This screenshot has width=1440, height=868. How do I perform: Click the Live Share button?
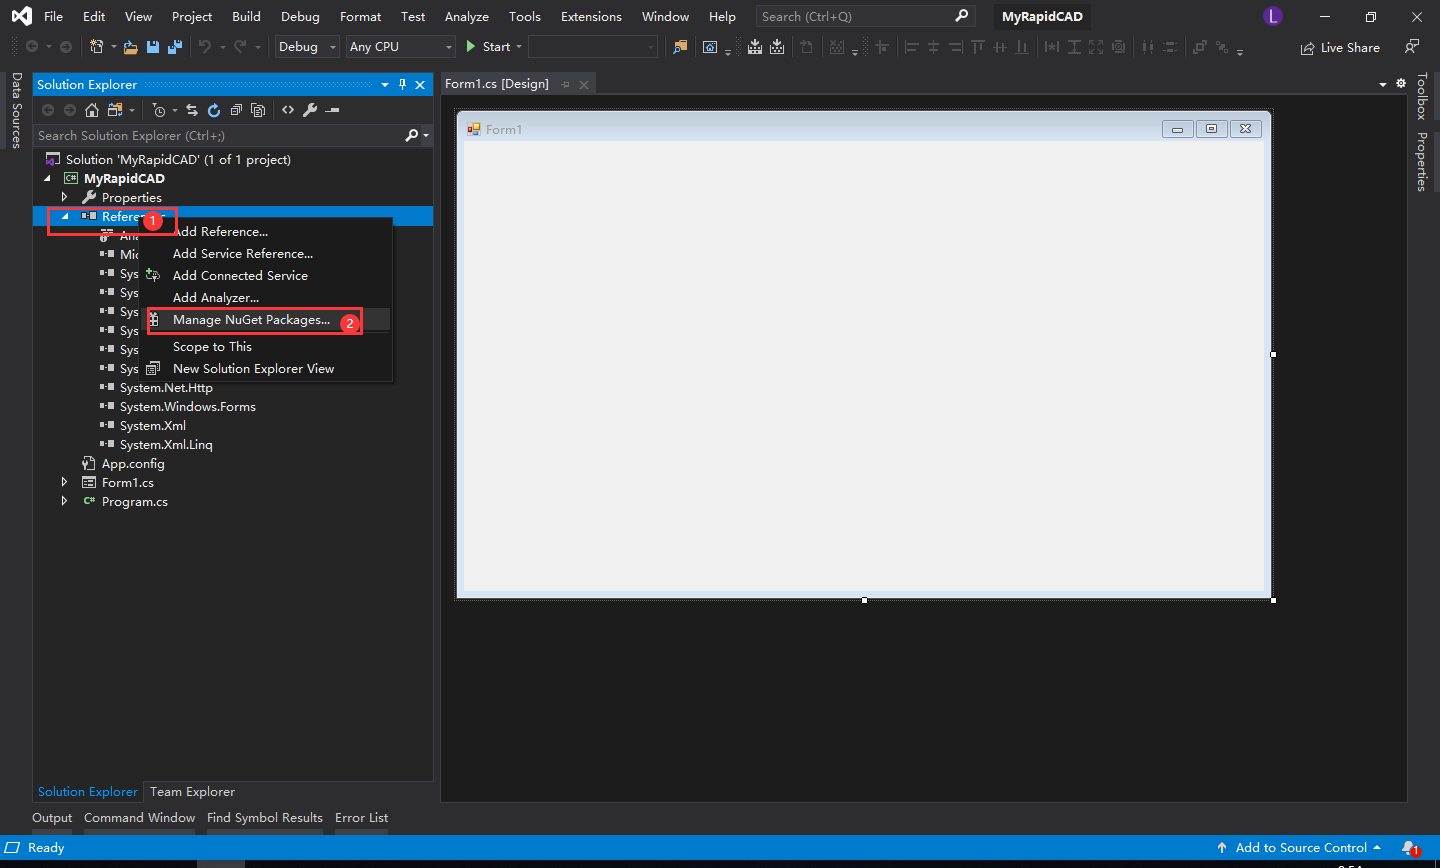[x=1340, y=47]
